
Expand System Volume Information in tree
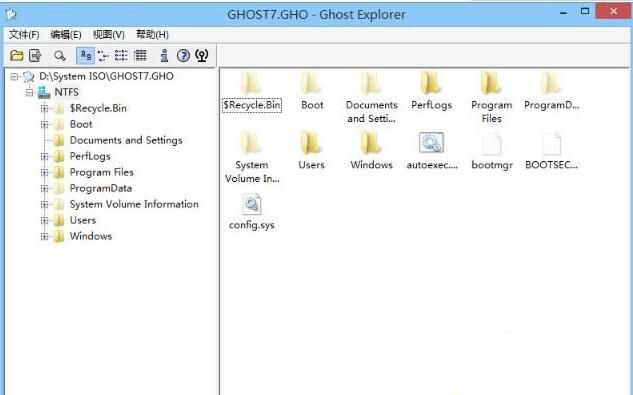[x=44, y=204]
